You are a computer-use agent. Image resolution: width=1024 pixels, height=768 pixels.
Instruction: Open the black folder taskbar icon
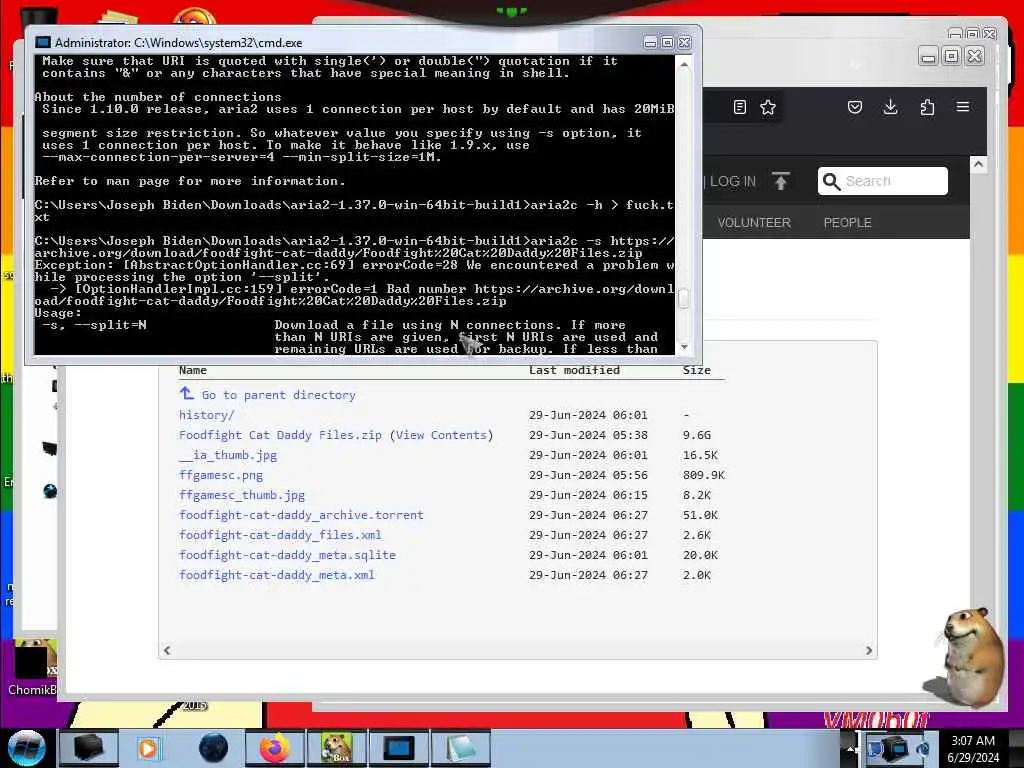click(88, 748)
